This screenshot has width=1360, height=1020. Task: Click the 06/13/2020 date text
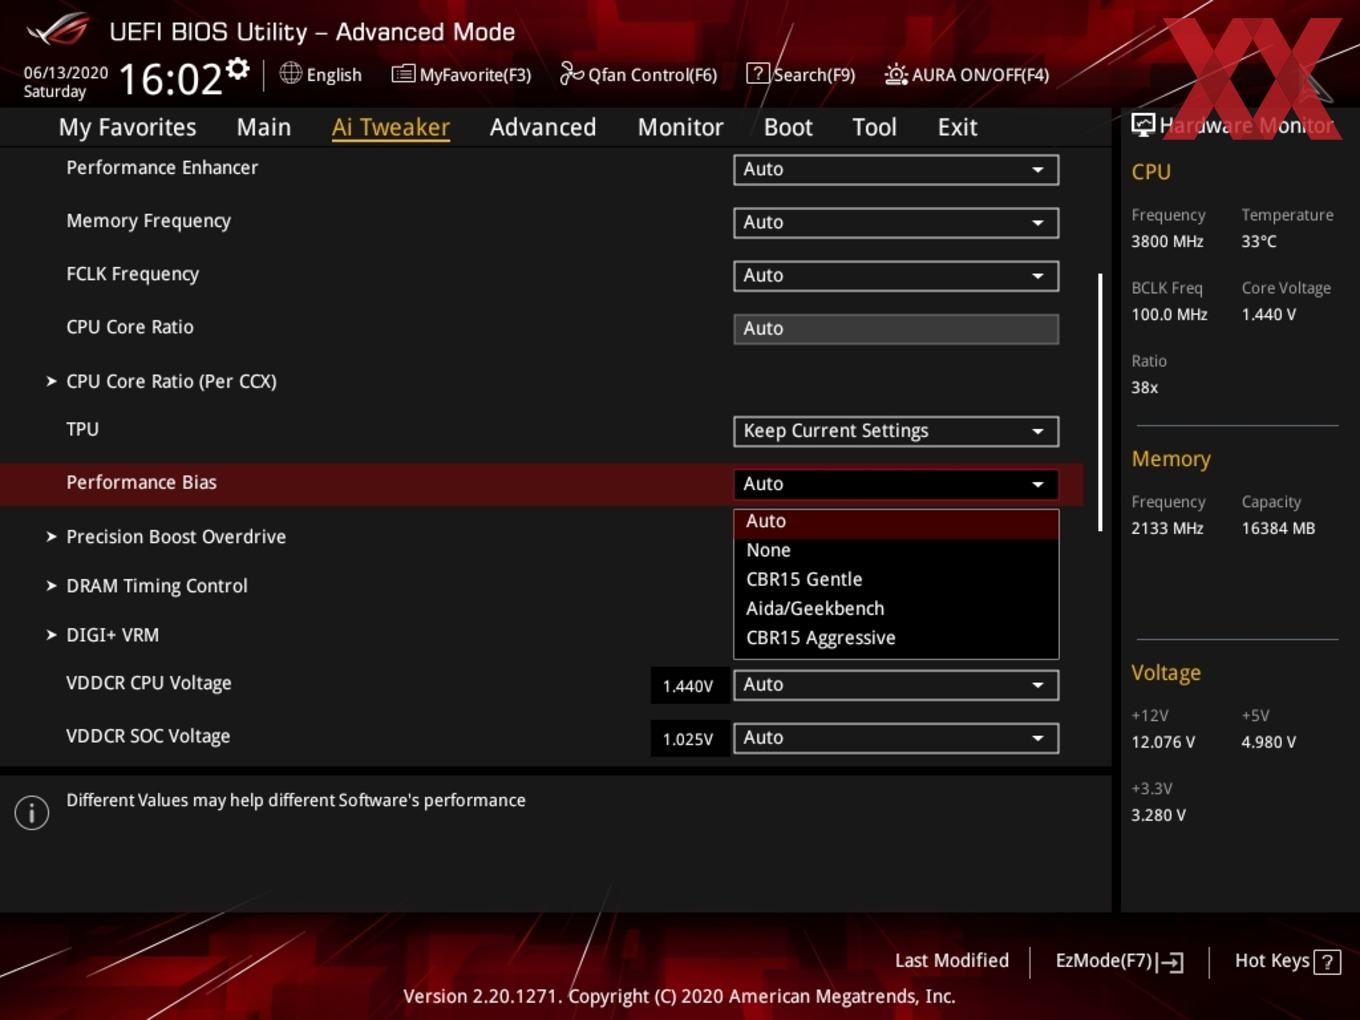66,72
